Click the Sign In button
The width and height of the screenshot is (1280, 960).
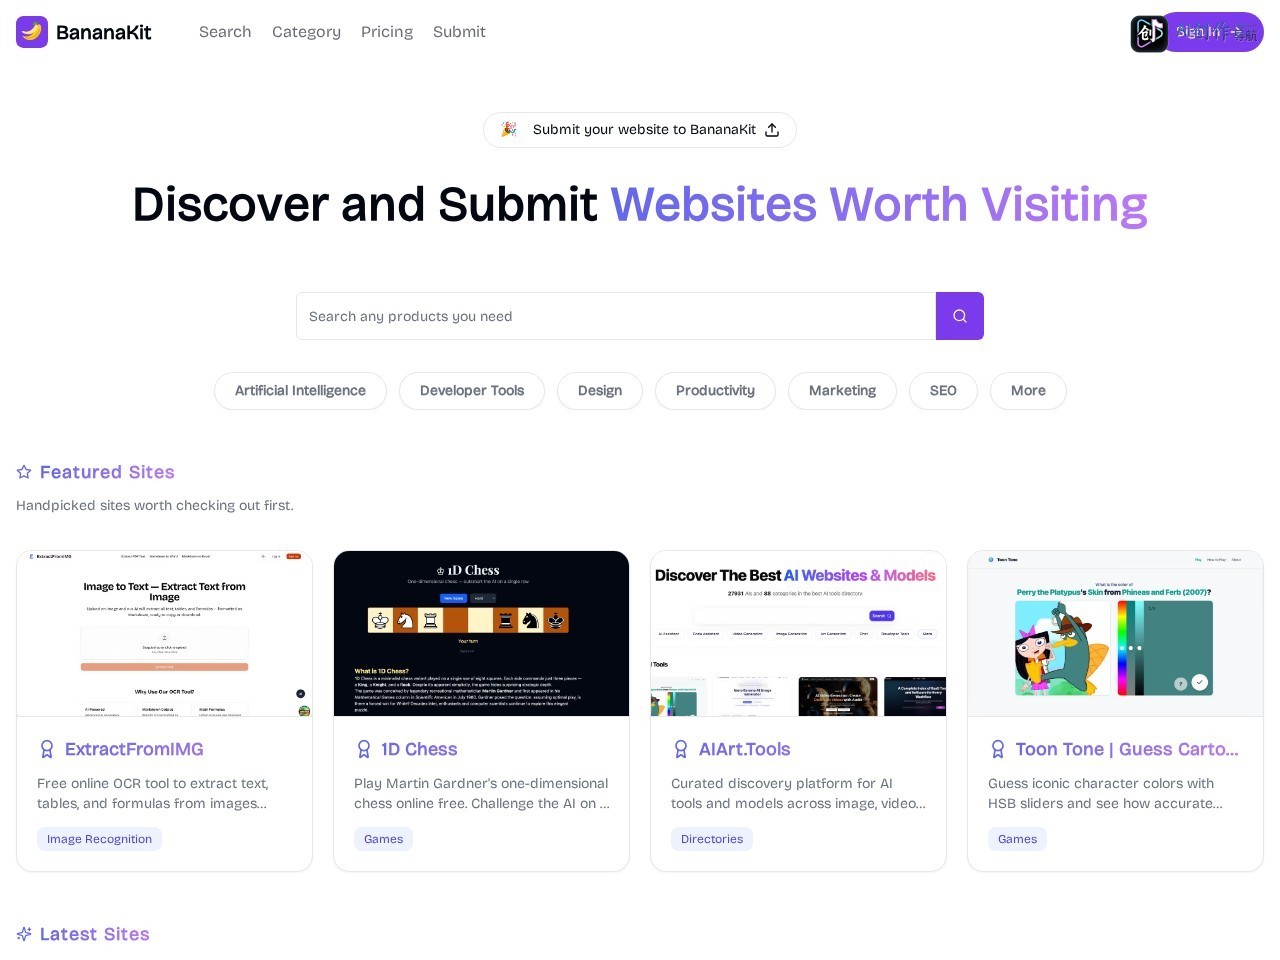[x=1214, y=32]
